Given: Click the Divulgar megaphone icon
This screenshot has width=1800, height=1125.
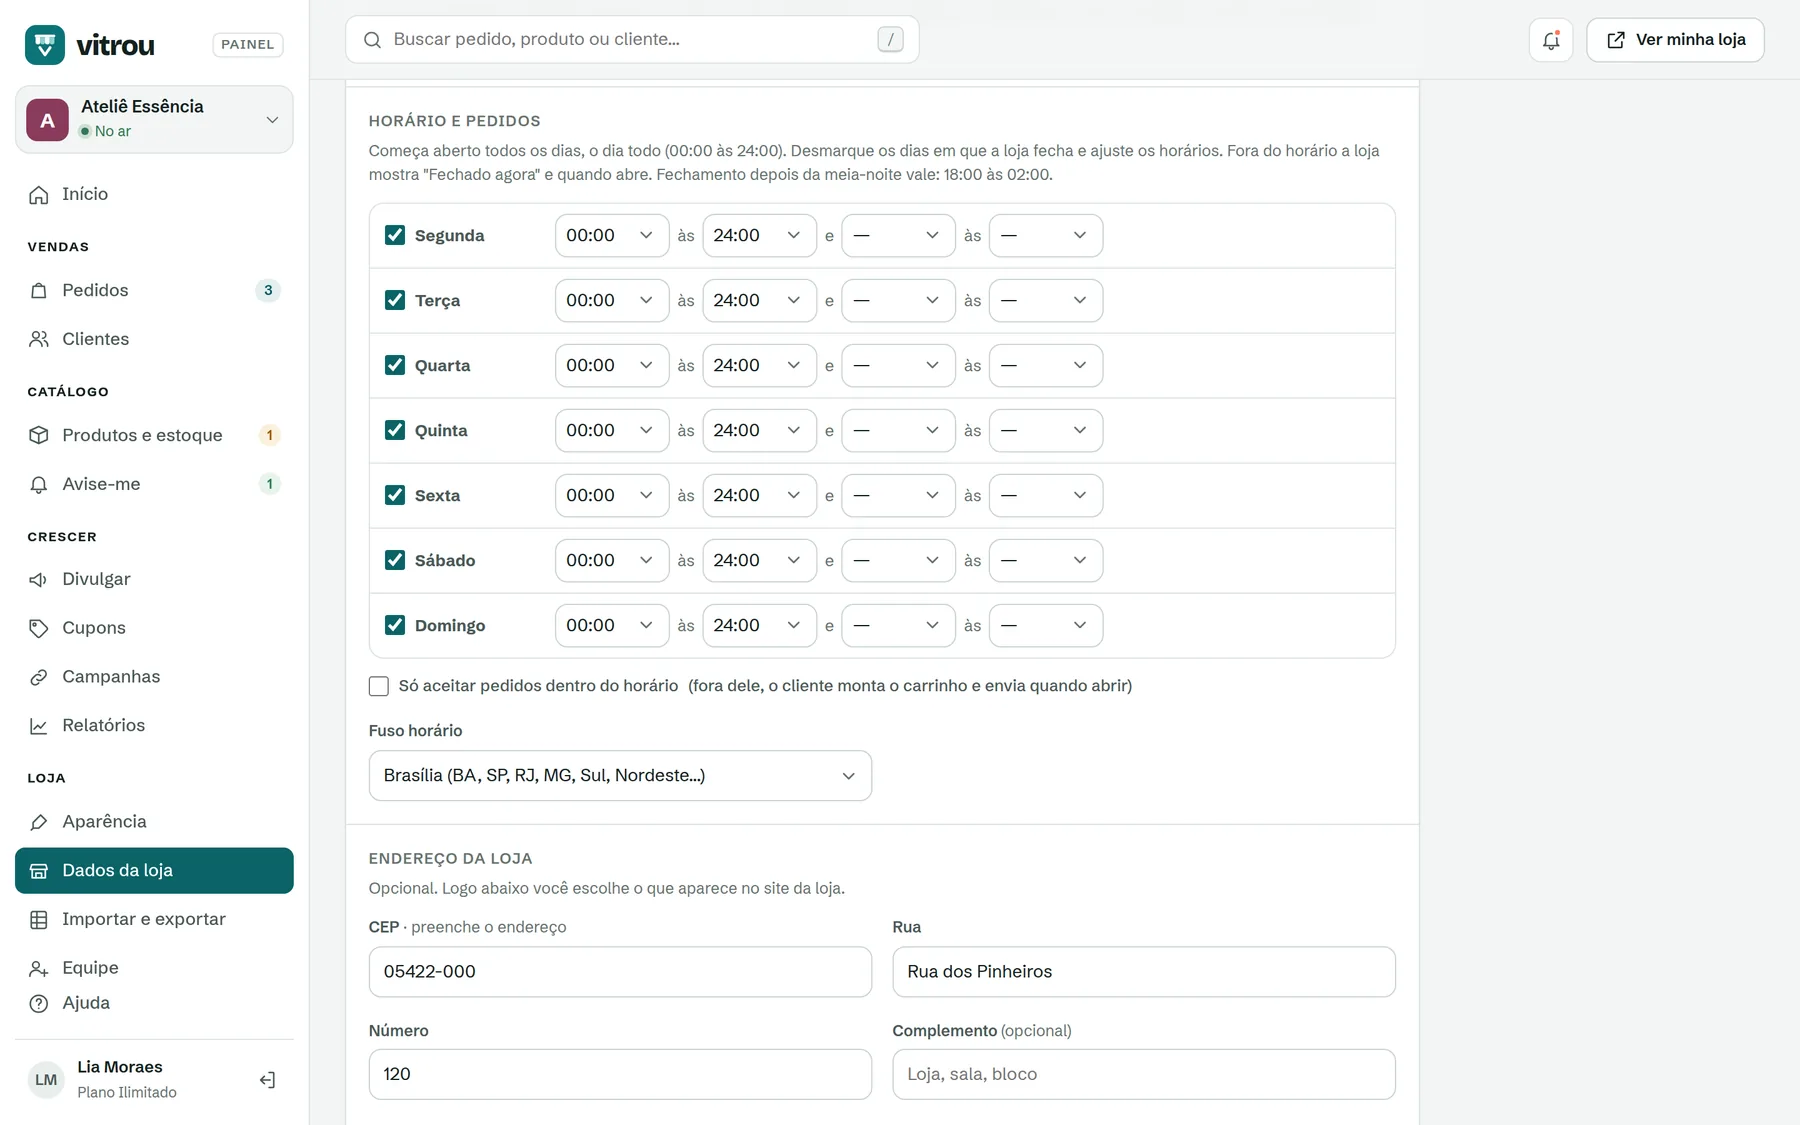Looking at the screenshot, I should click(39, 580).
